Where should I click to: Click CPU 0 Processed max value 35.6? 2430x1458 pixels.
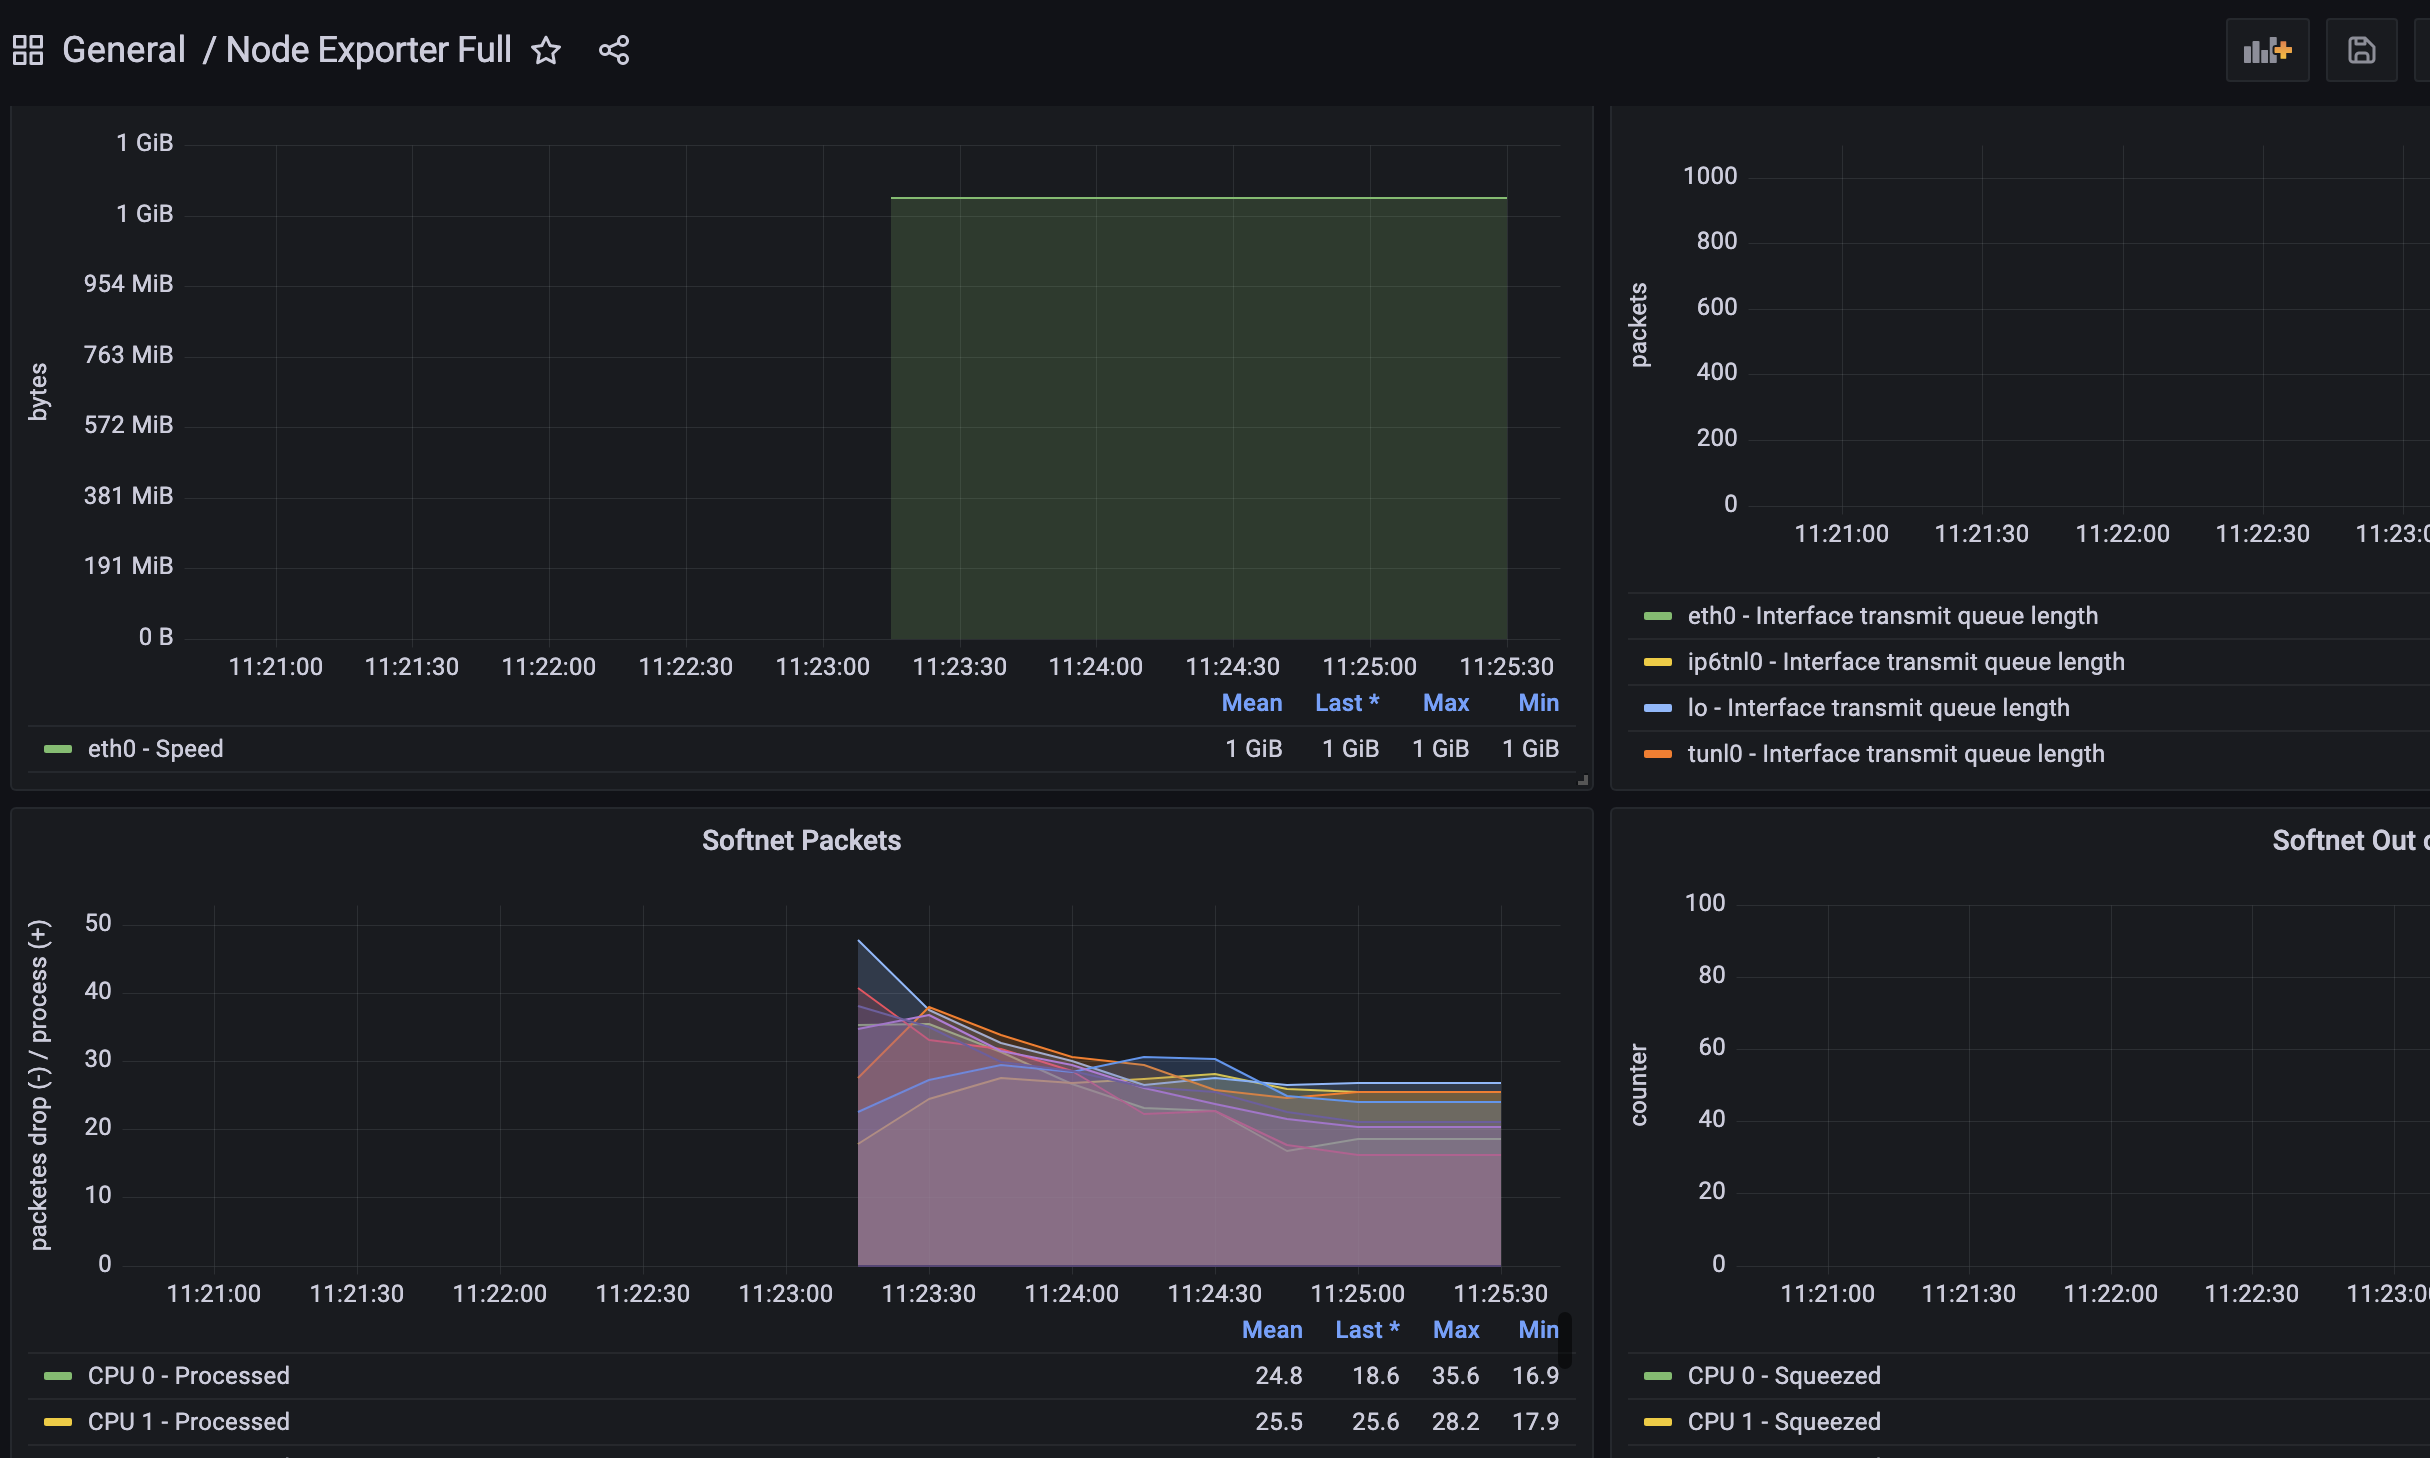1455,1376
